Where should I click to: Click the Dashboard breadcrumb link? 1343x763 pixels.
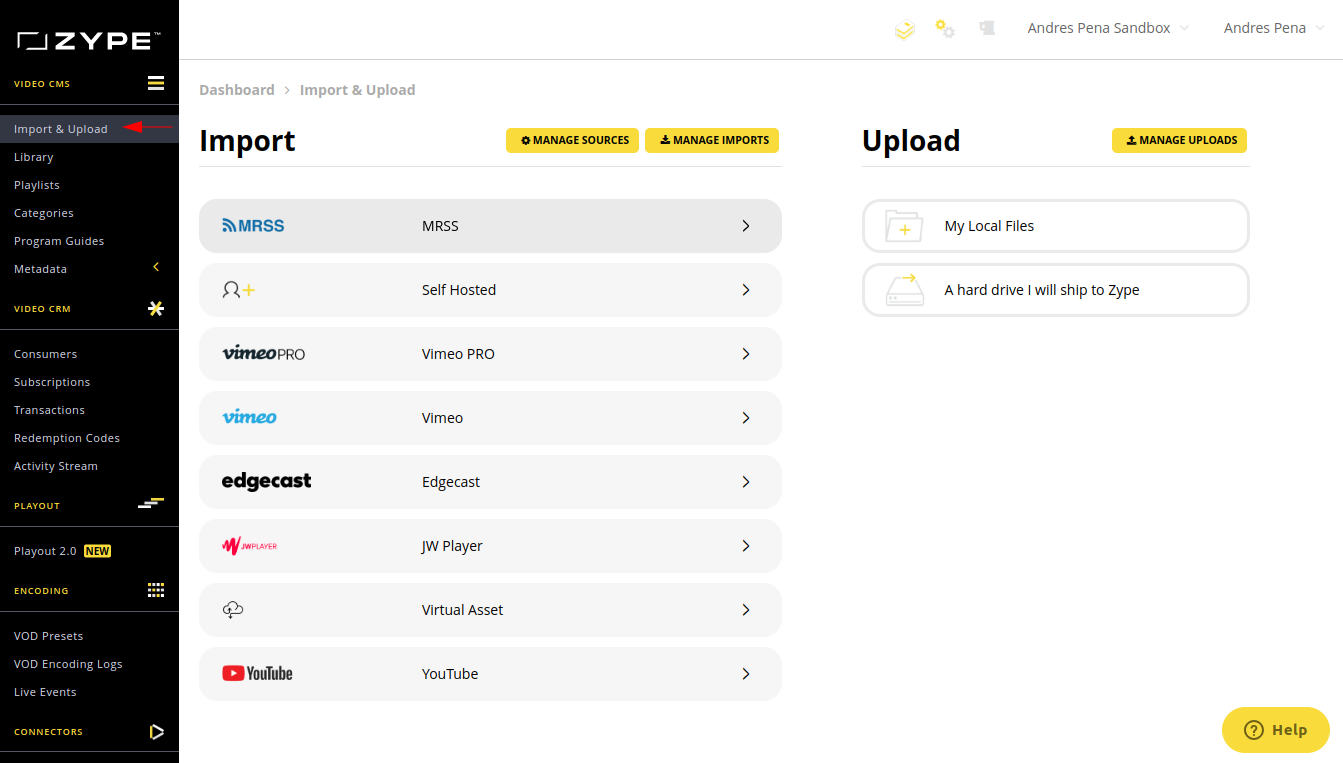tap(237, 90)
